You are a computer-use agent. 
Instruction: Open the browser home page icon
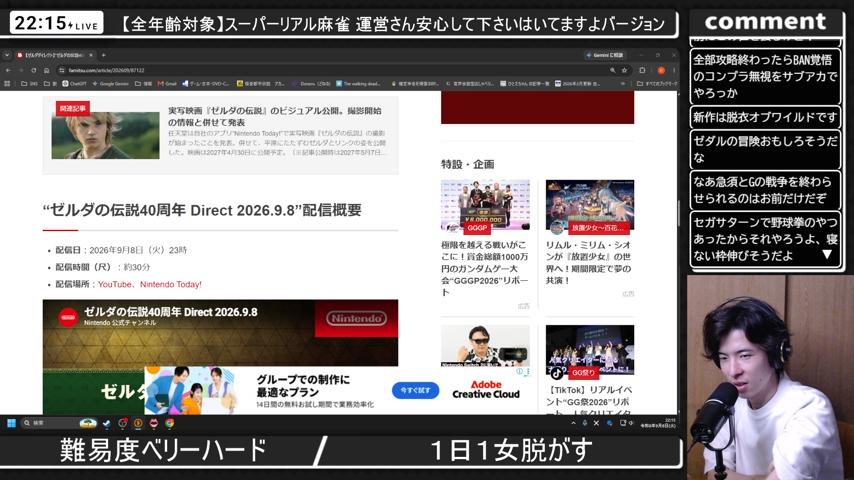click(47, 70)
